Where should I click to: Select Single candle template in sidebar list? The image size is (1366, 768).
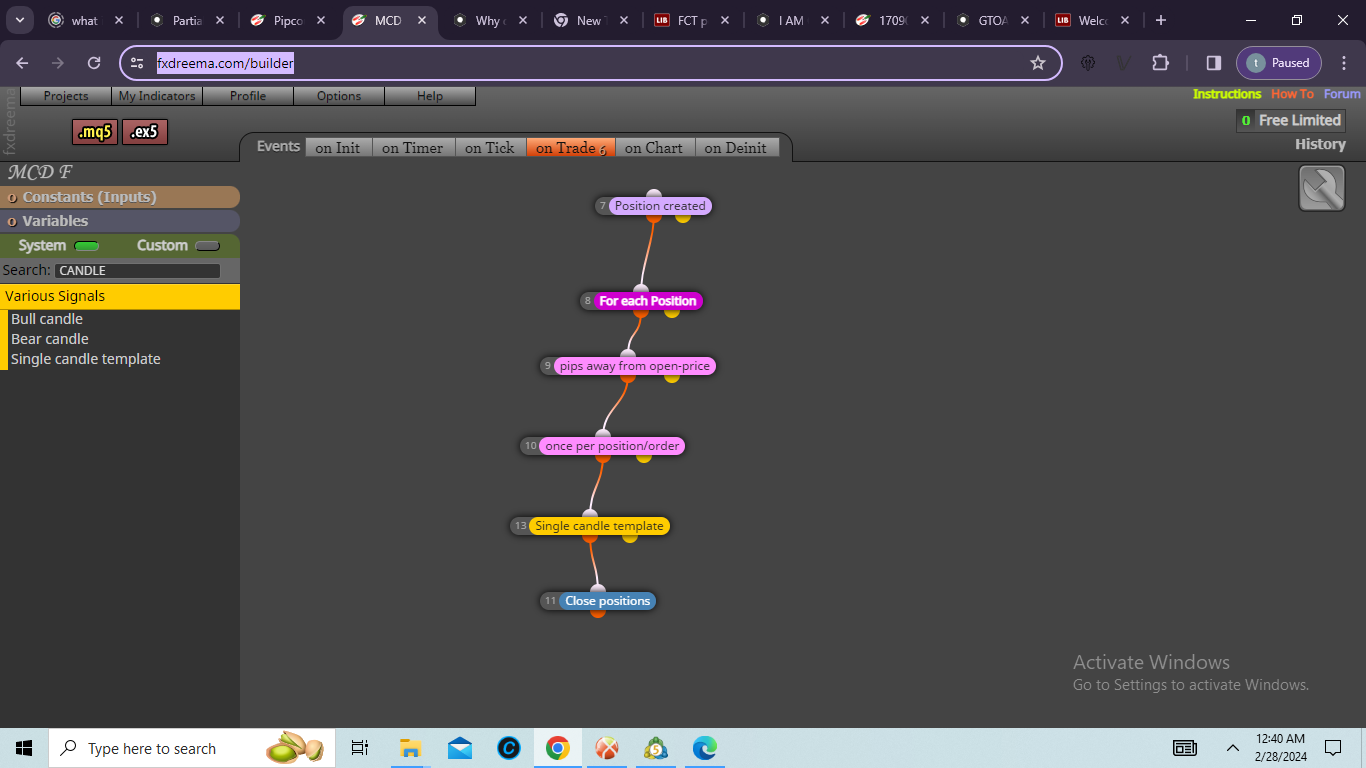[86, 359]
